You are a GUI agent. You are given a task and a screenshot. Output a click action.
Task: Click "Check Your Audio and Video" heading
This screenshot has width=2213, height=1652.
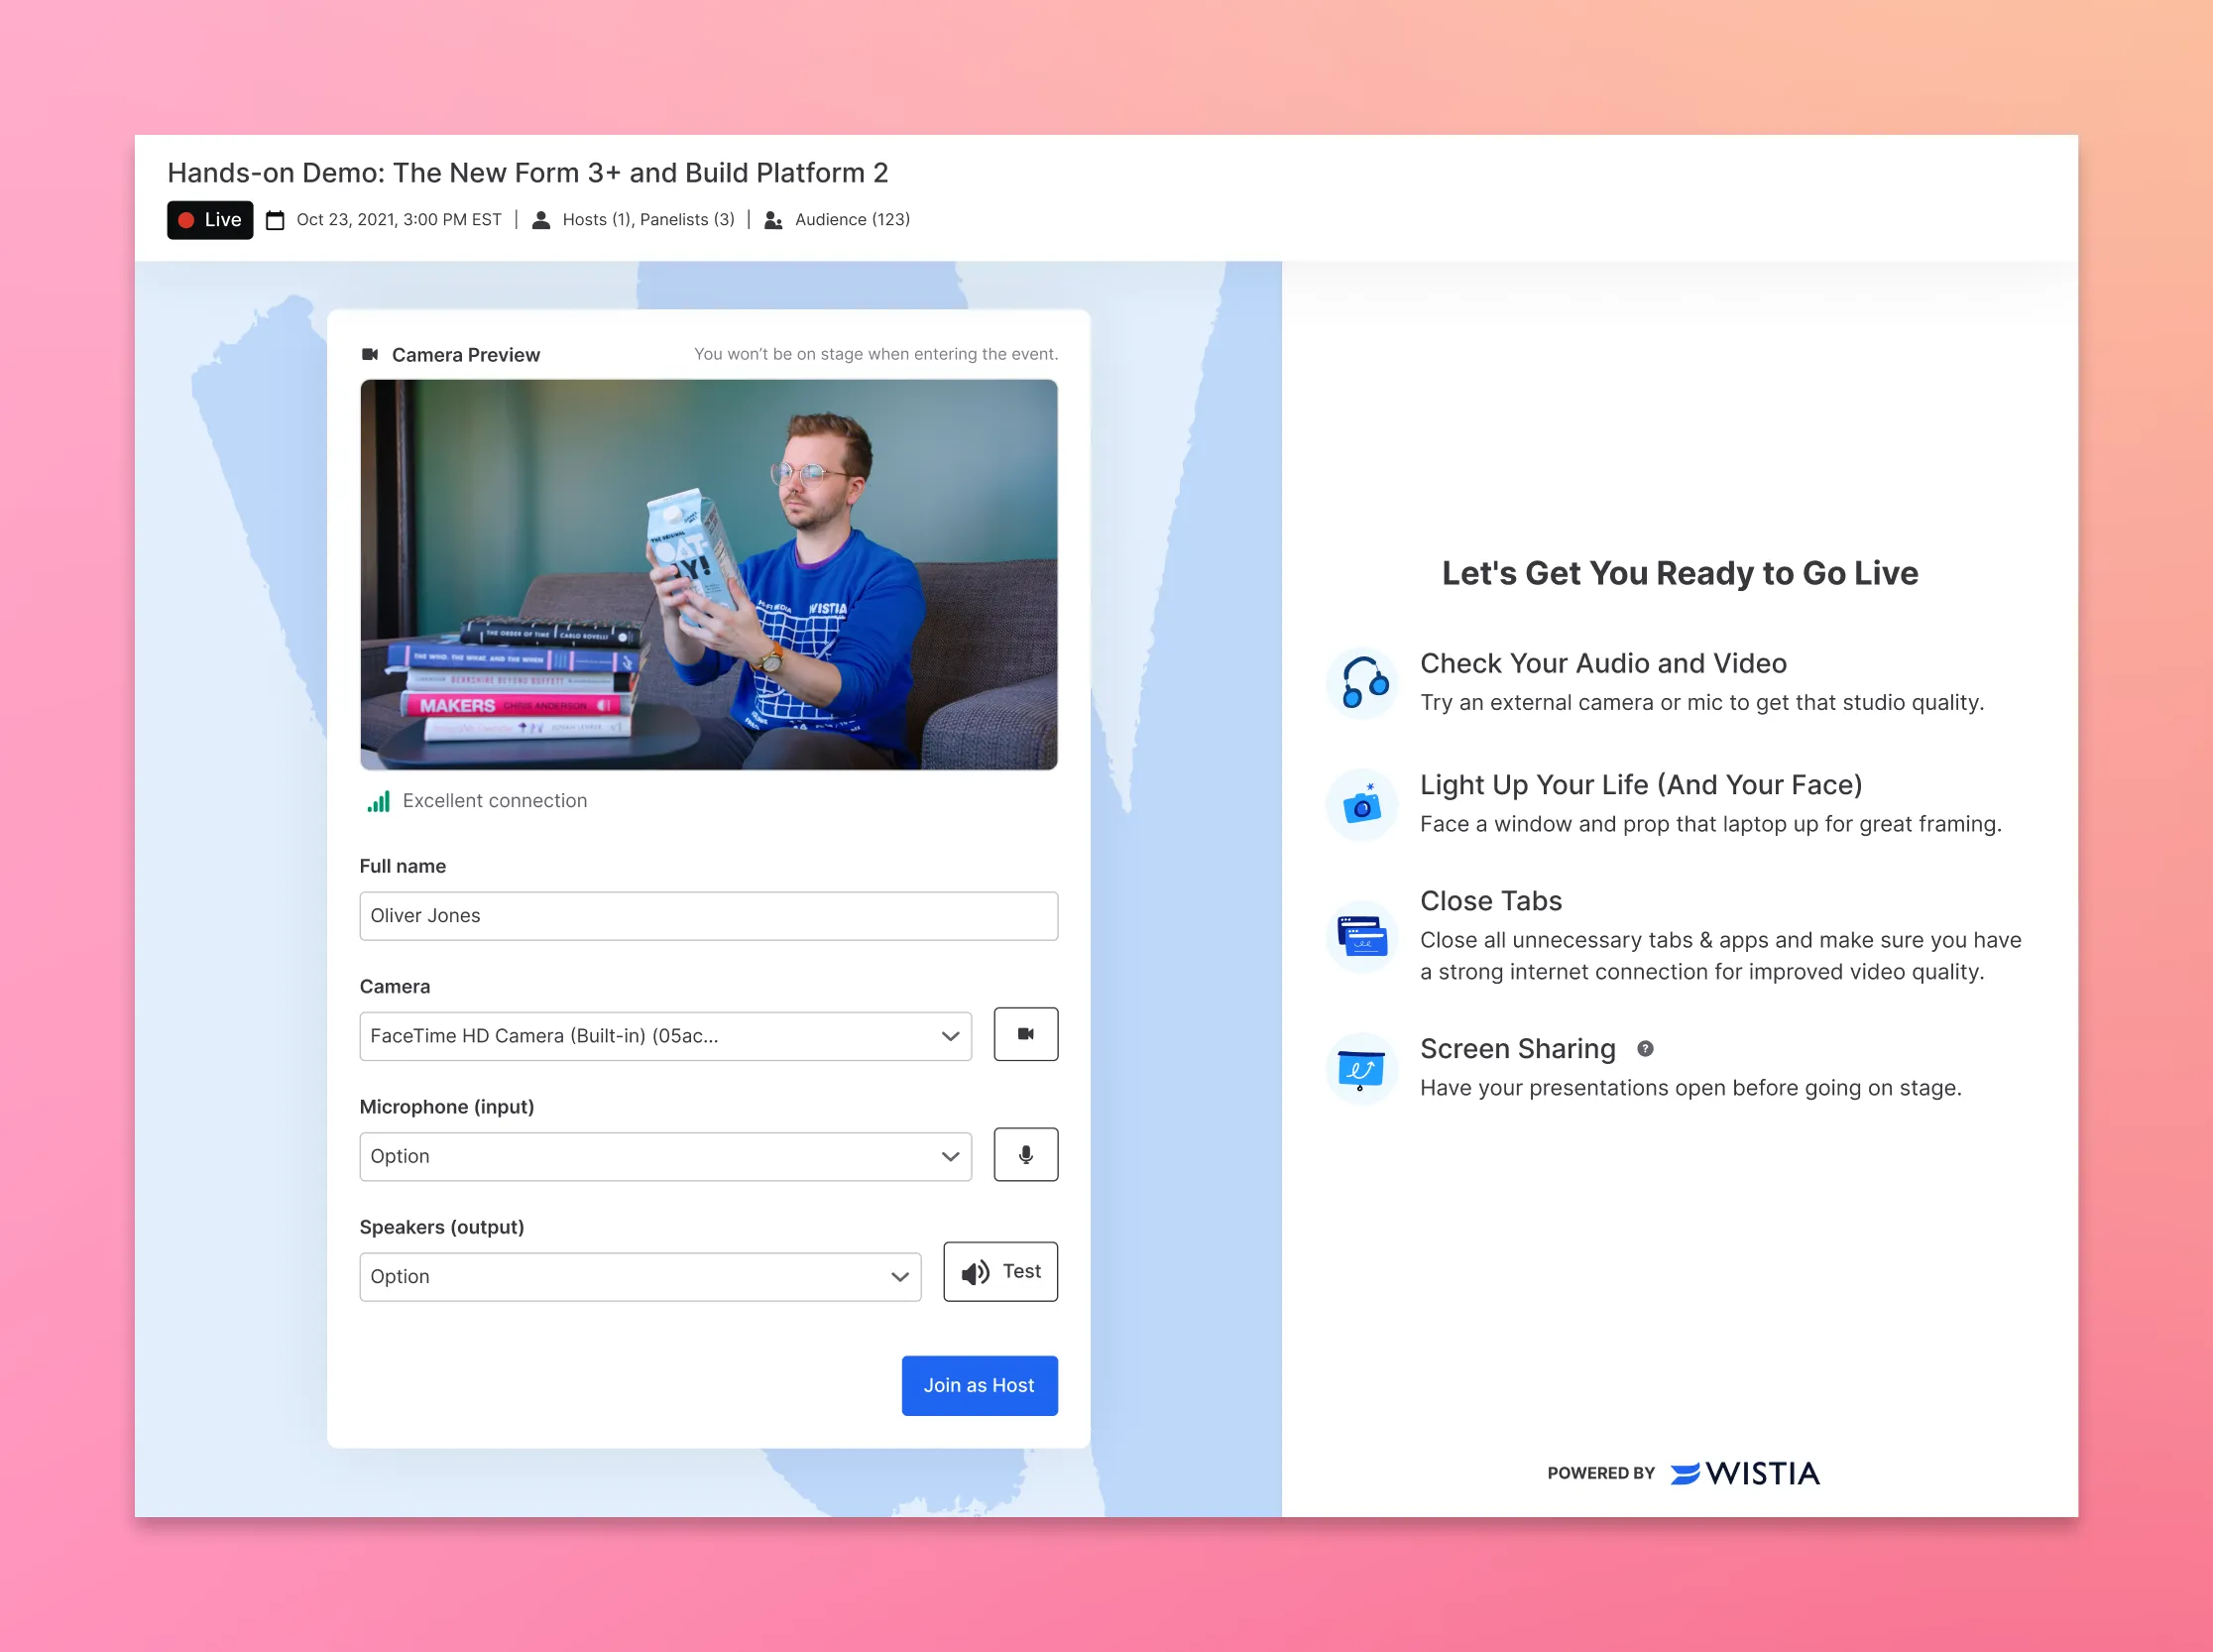coord(1603,664)
